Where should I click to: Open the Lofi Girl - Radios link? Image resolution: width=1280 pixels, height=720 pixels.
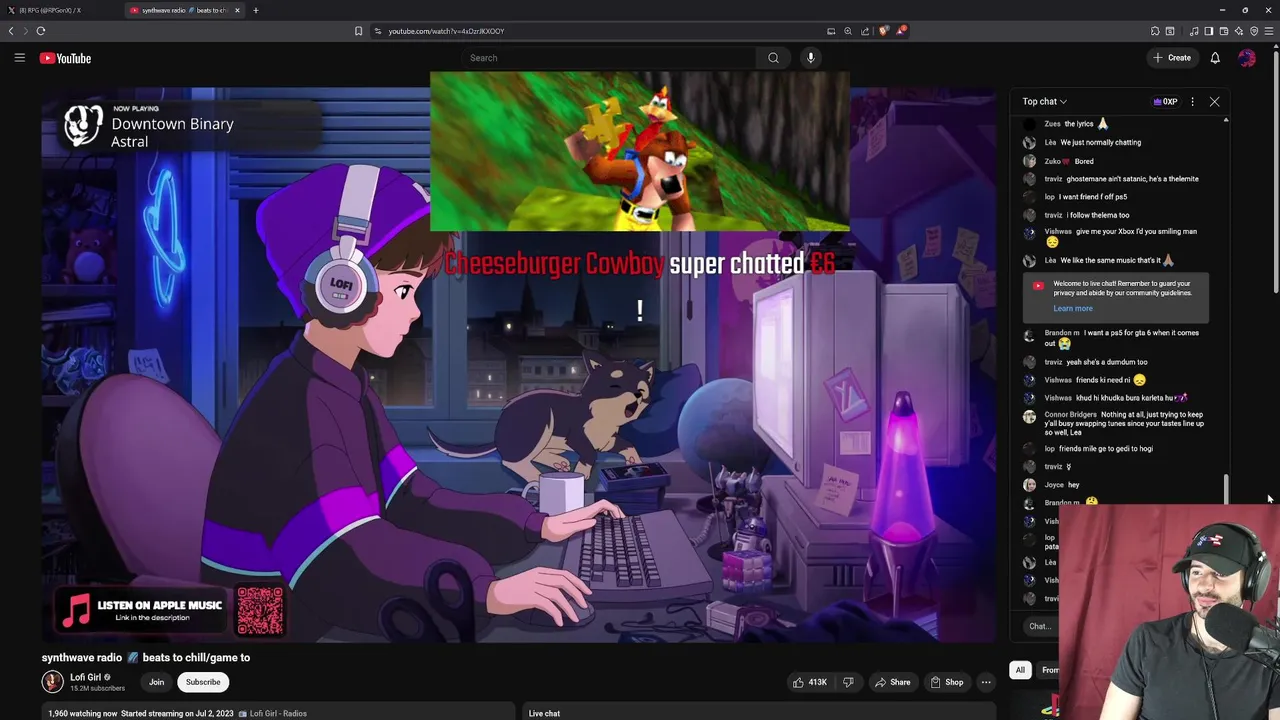click(278, 713)
